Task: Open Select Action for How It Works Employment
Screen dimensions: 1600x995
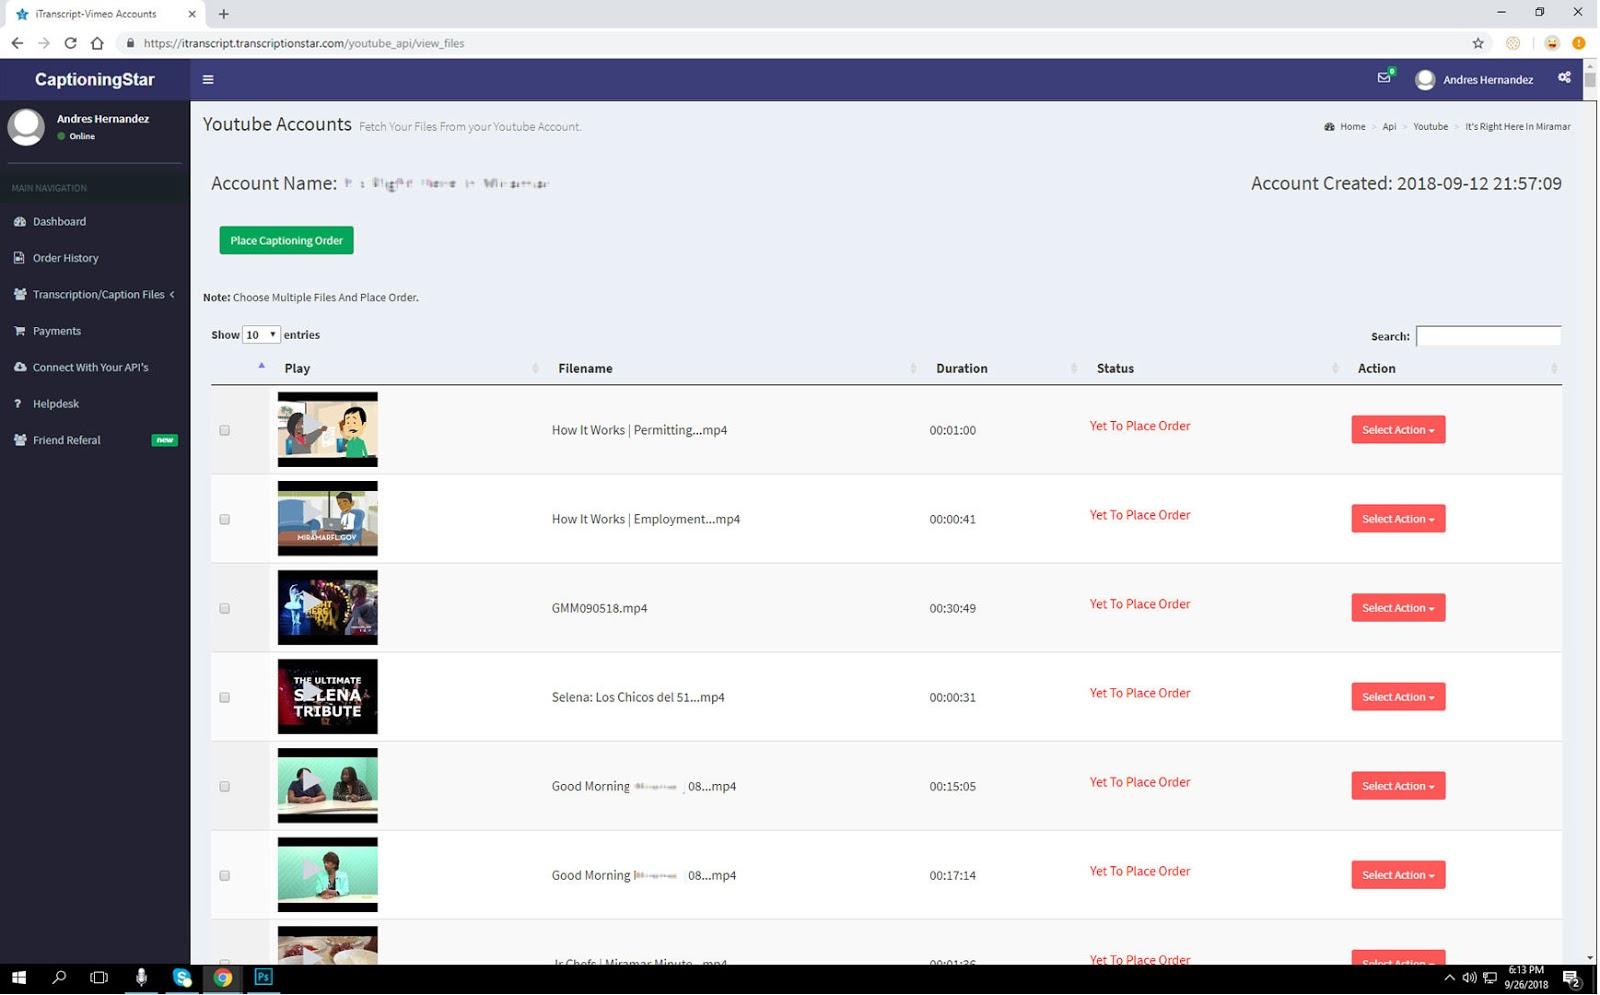Action: (x=1399, y=519)
